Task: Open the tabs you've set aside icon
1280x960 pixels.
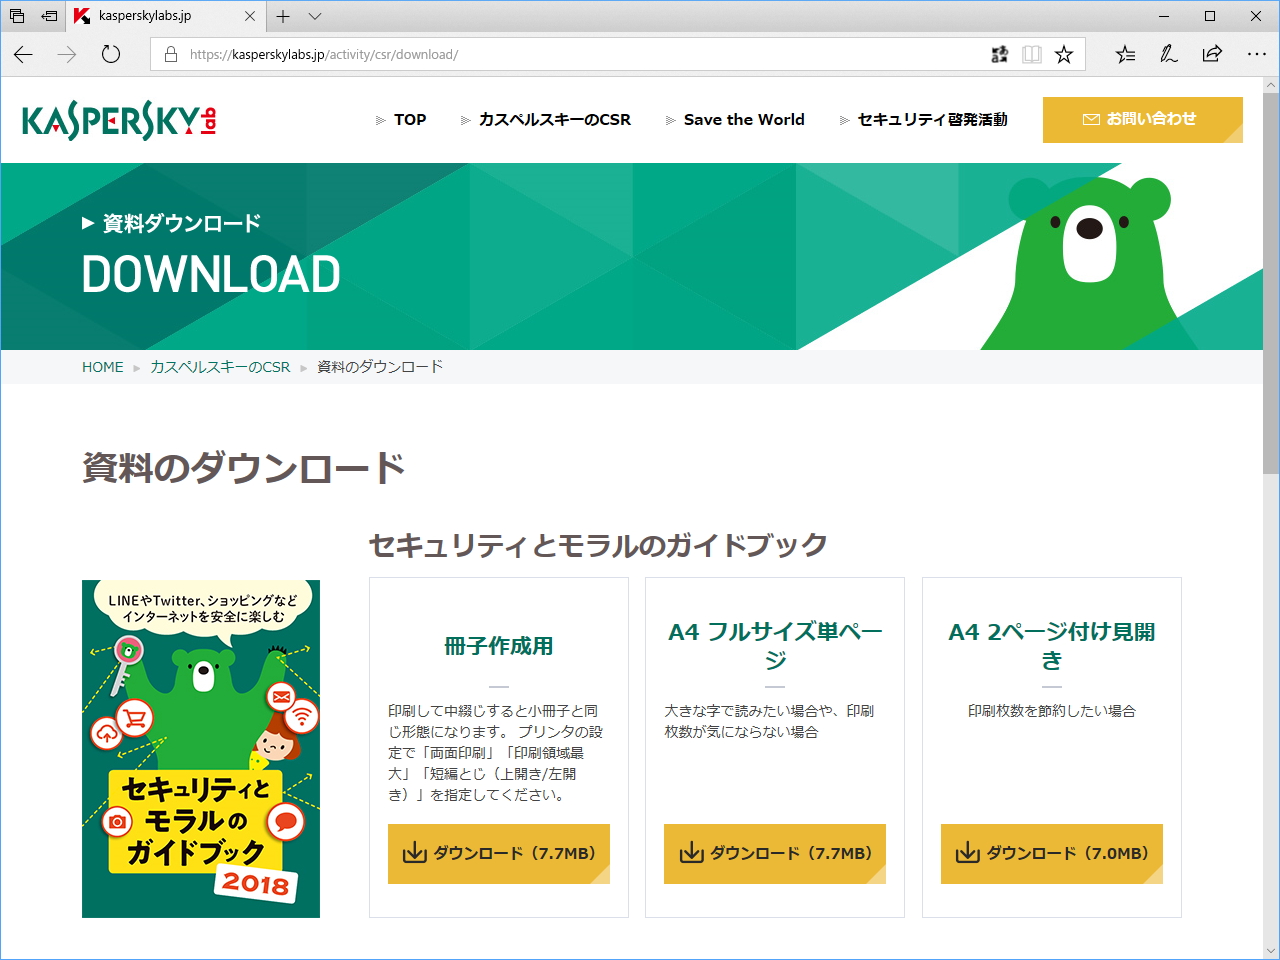Action: [x=17, y=16]
